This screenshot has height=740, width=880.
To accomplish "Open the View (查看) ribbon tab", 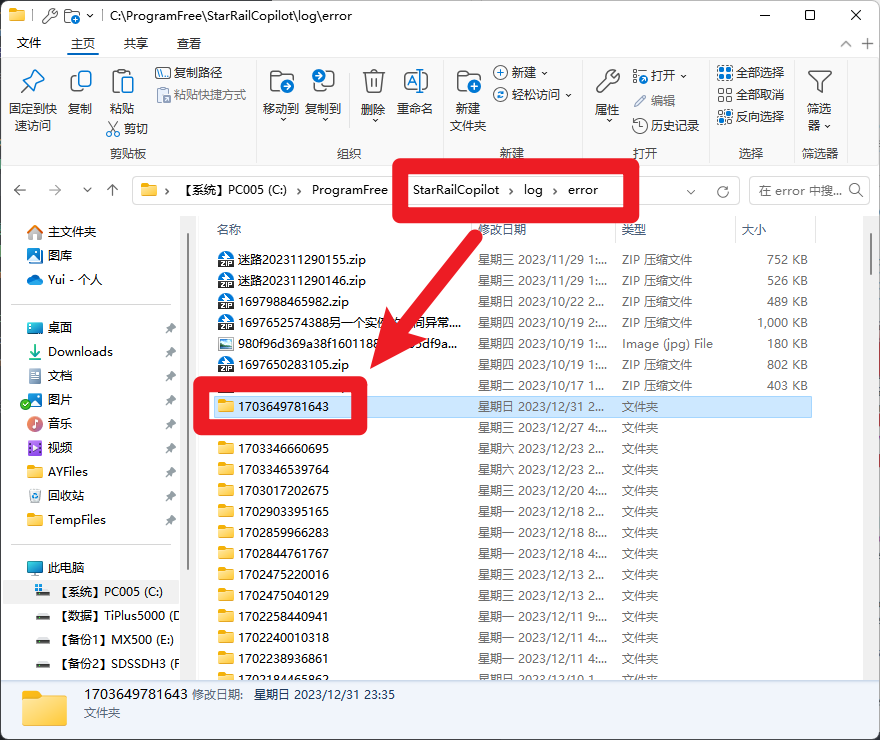I will 189,44.
